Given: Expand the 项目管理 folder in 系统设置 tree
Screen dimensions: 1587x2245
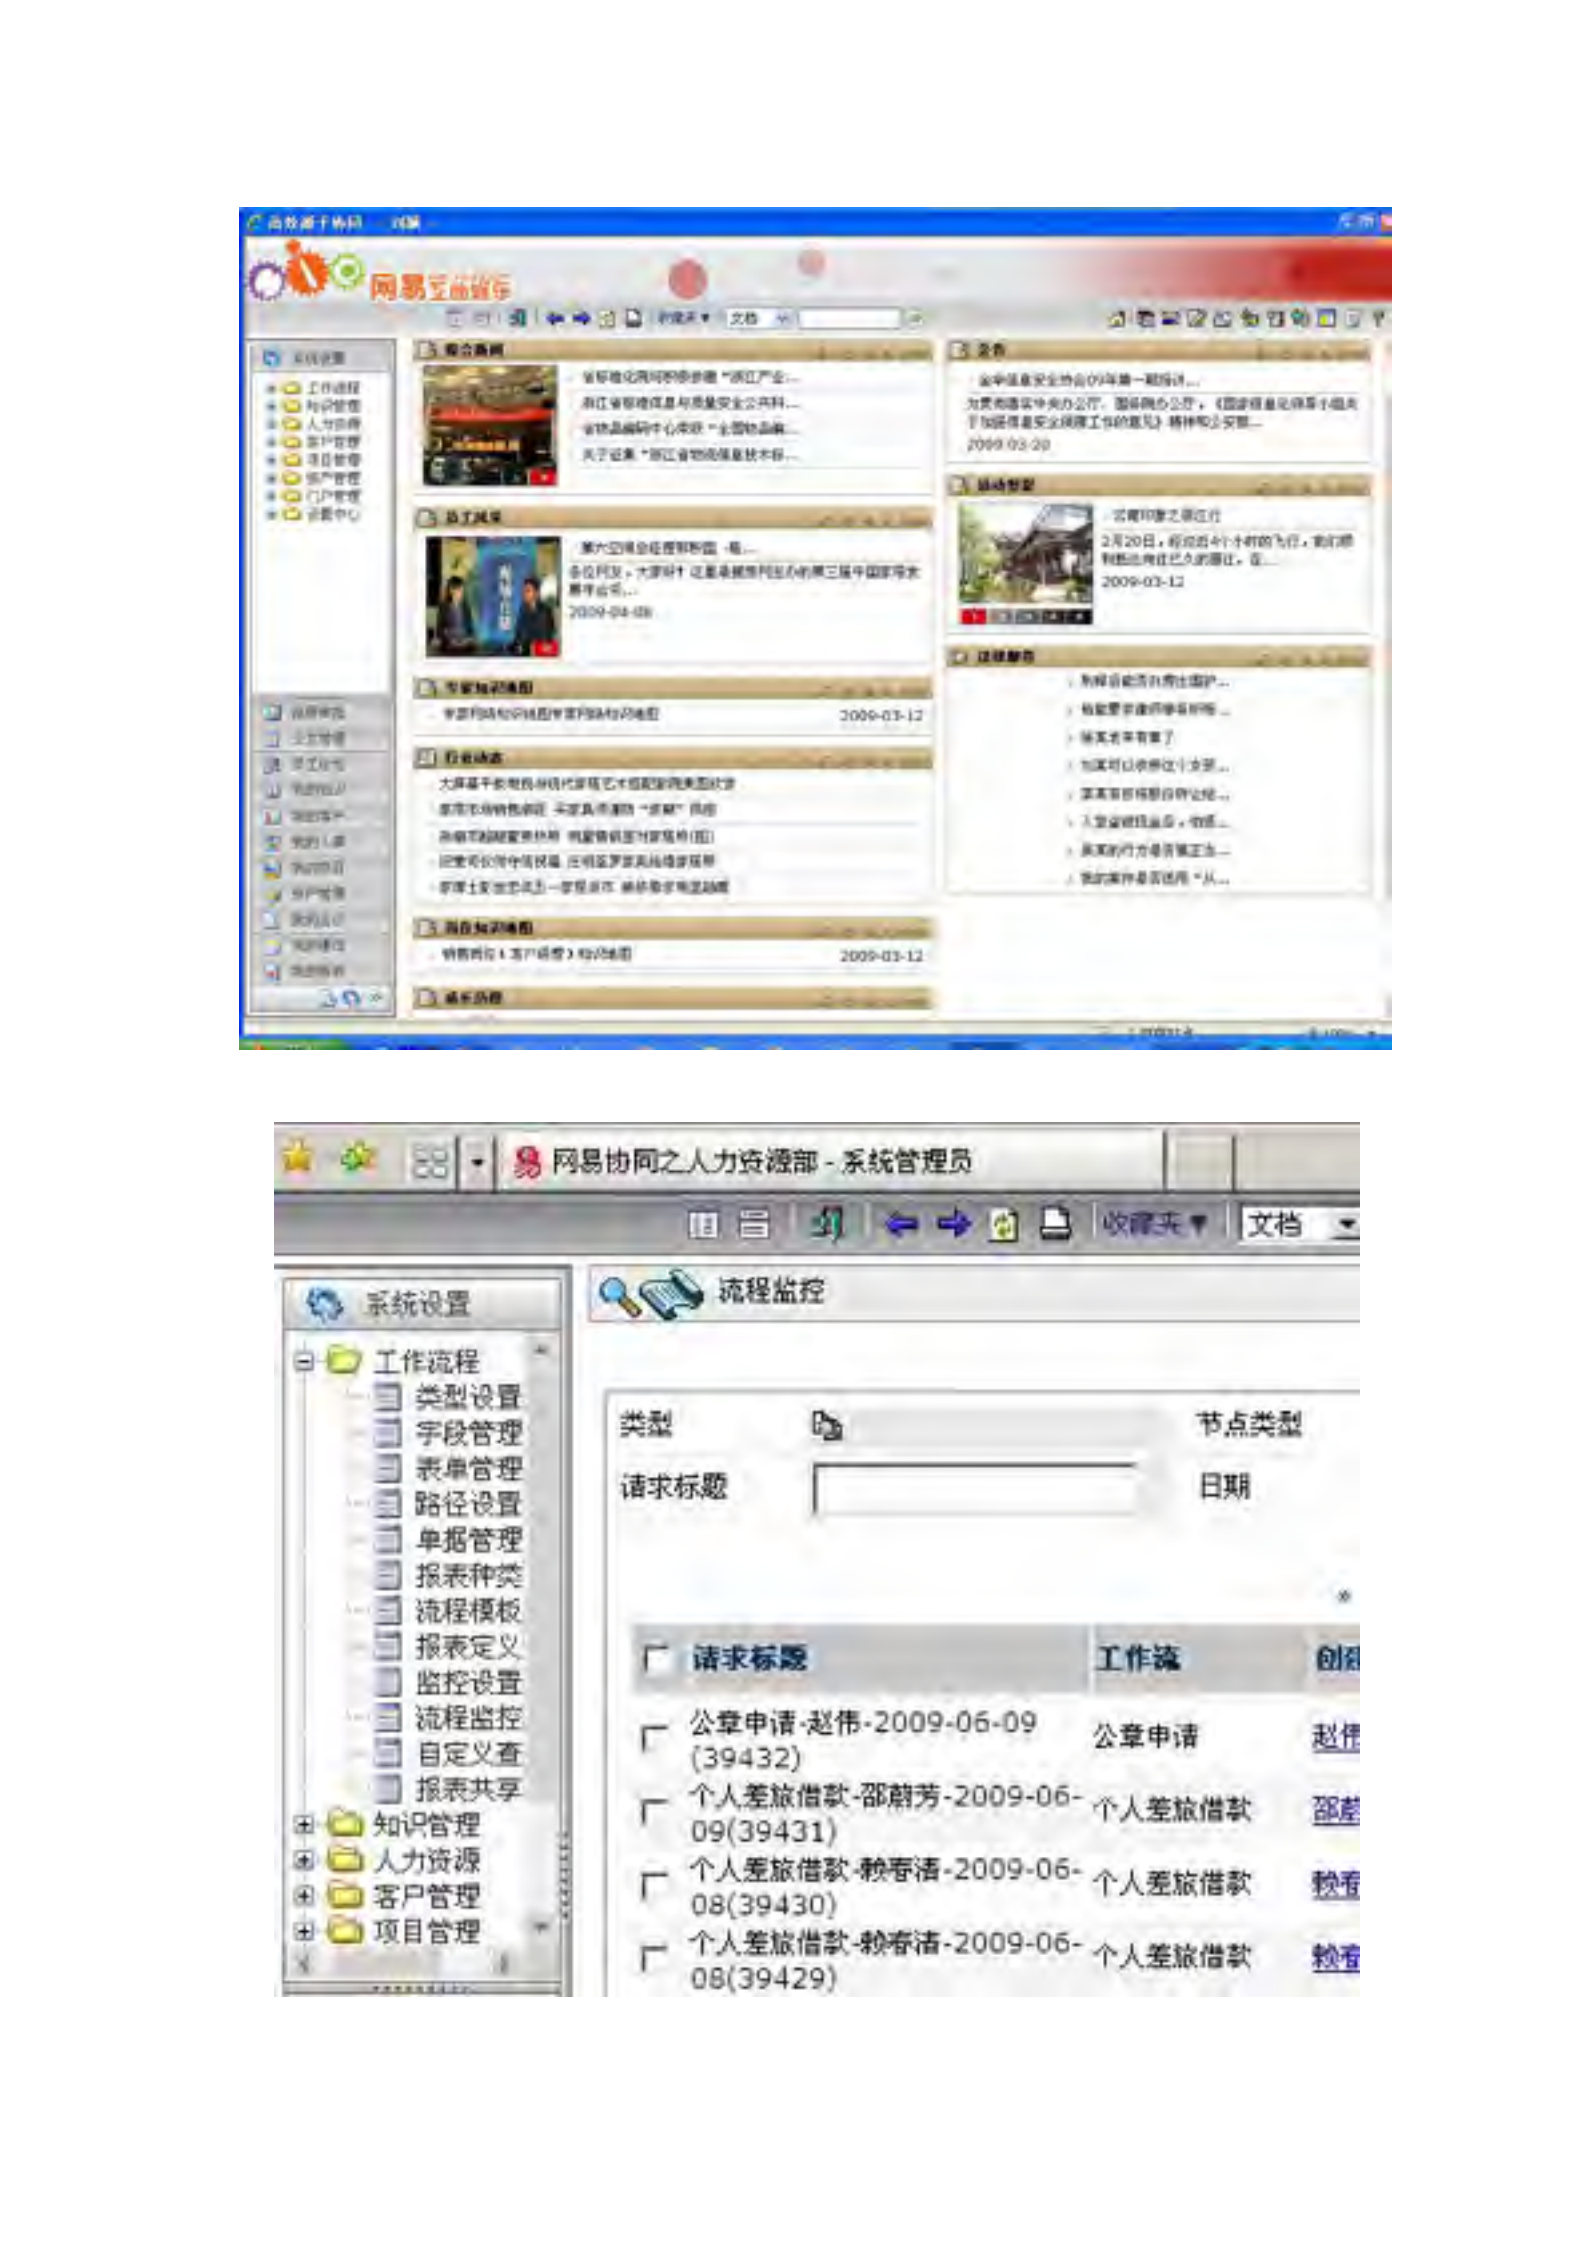Looking at the screenshot, I should coord(304,1932).
